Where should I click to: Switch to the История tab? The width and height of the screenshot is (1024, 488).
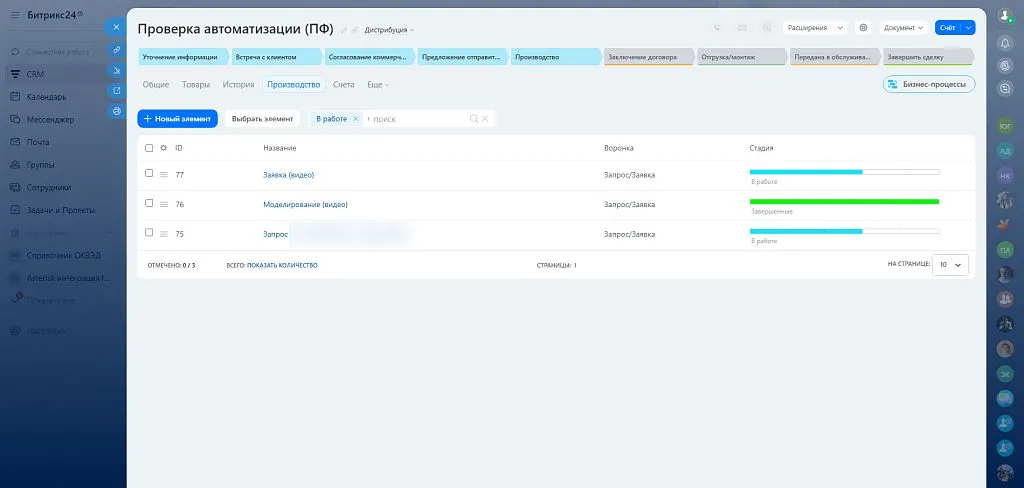(238, 84)
